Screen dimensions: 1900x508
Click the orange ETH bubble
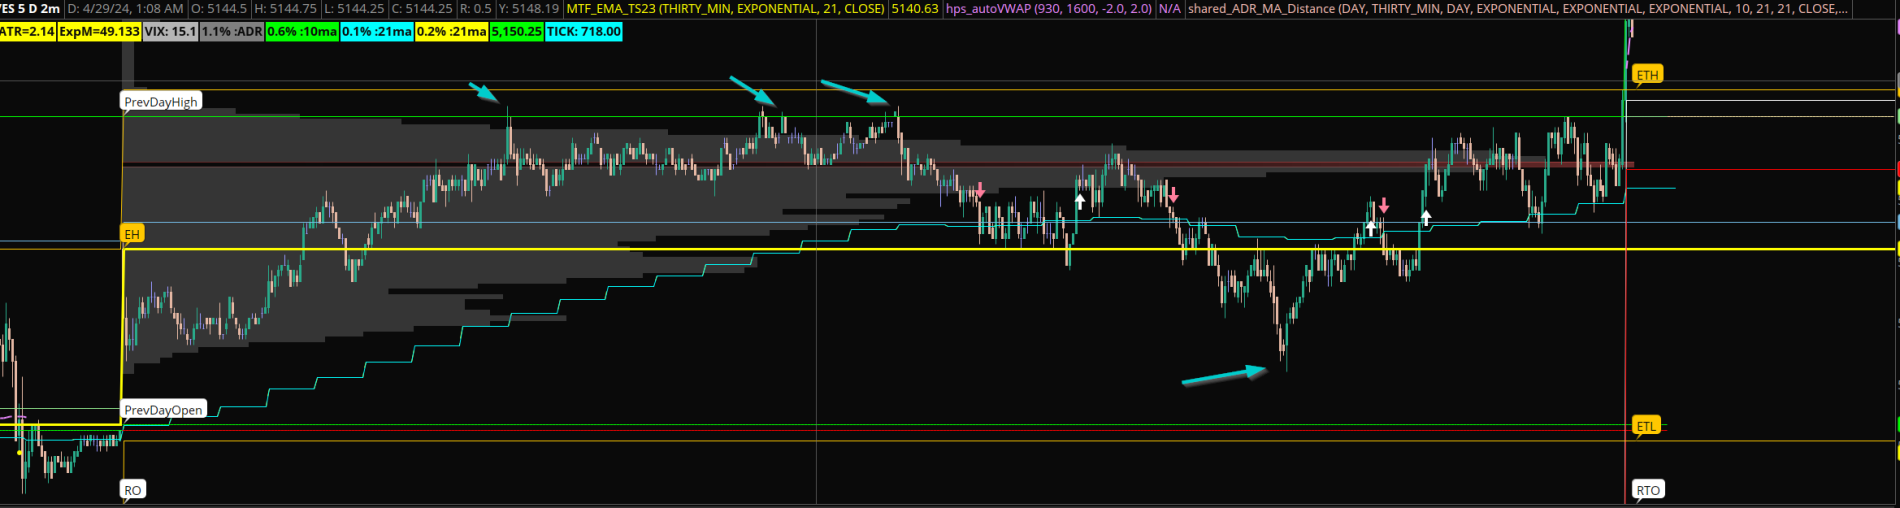pos(1647,75)
